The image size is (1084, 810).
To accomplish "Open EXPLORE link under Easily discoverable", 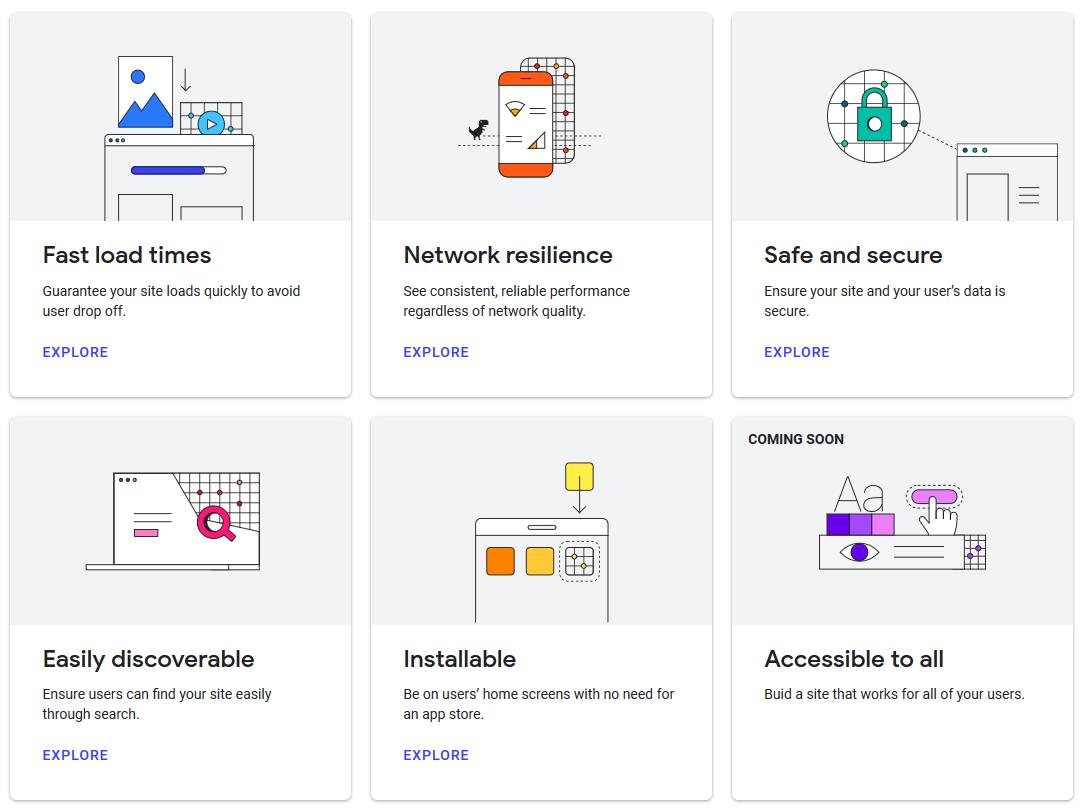I will pos(75,755).
